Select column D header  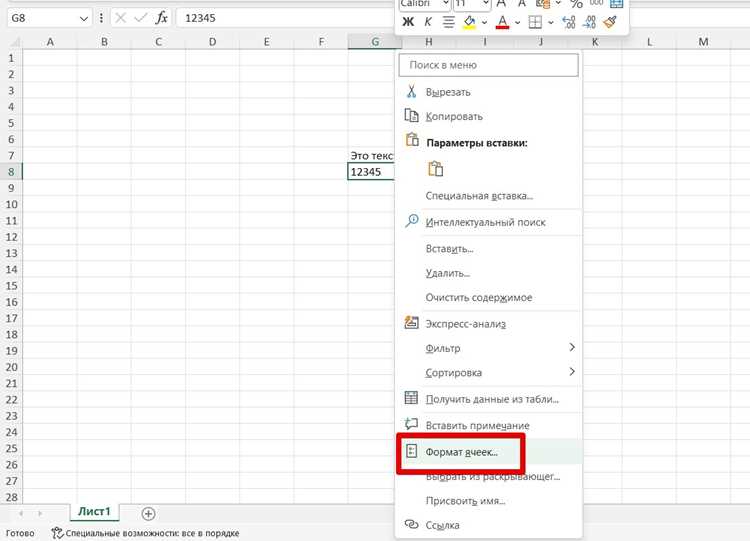click(x=212, y=42)
